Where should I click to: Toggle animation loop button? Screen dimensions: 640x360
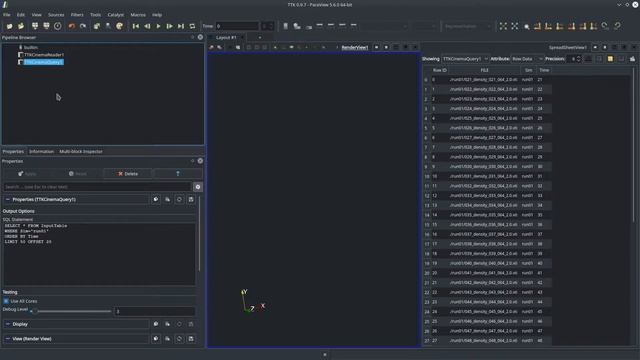point(192,26)
